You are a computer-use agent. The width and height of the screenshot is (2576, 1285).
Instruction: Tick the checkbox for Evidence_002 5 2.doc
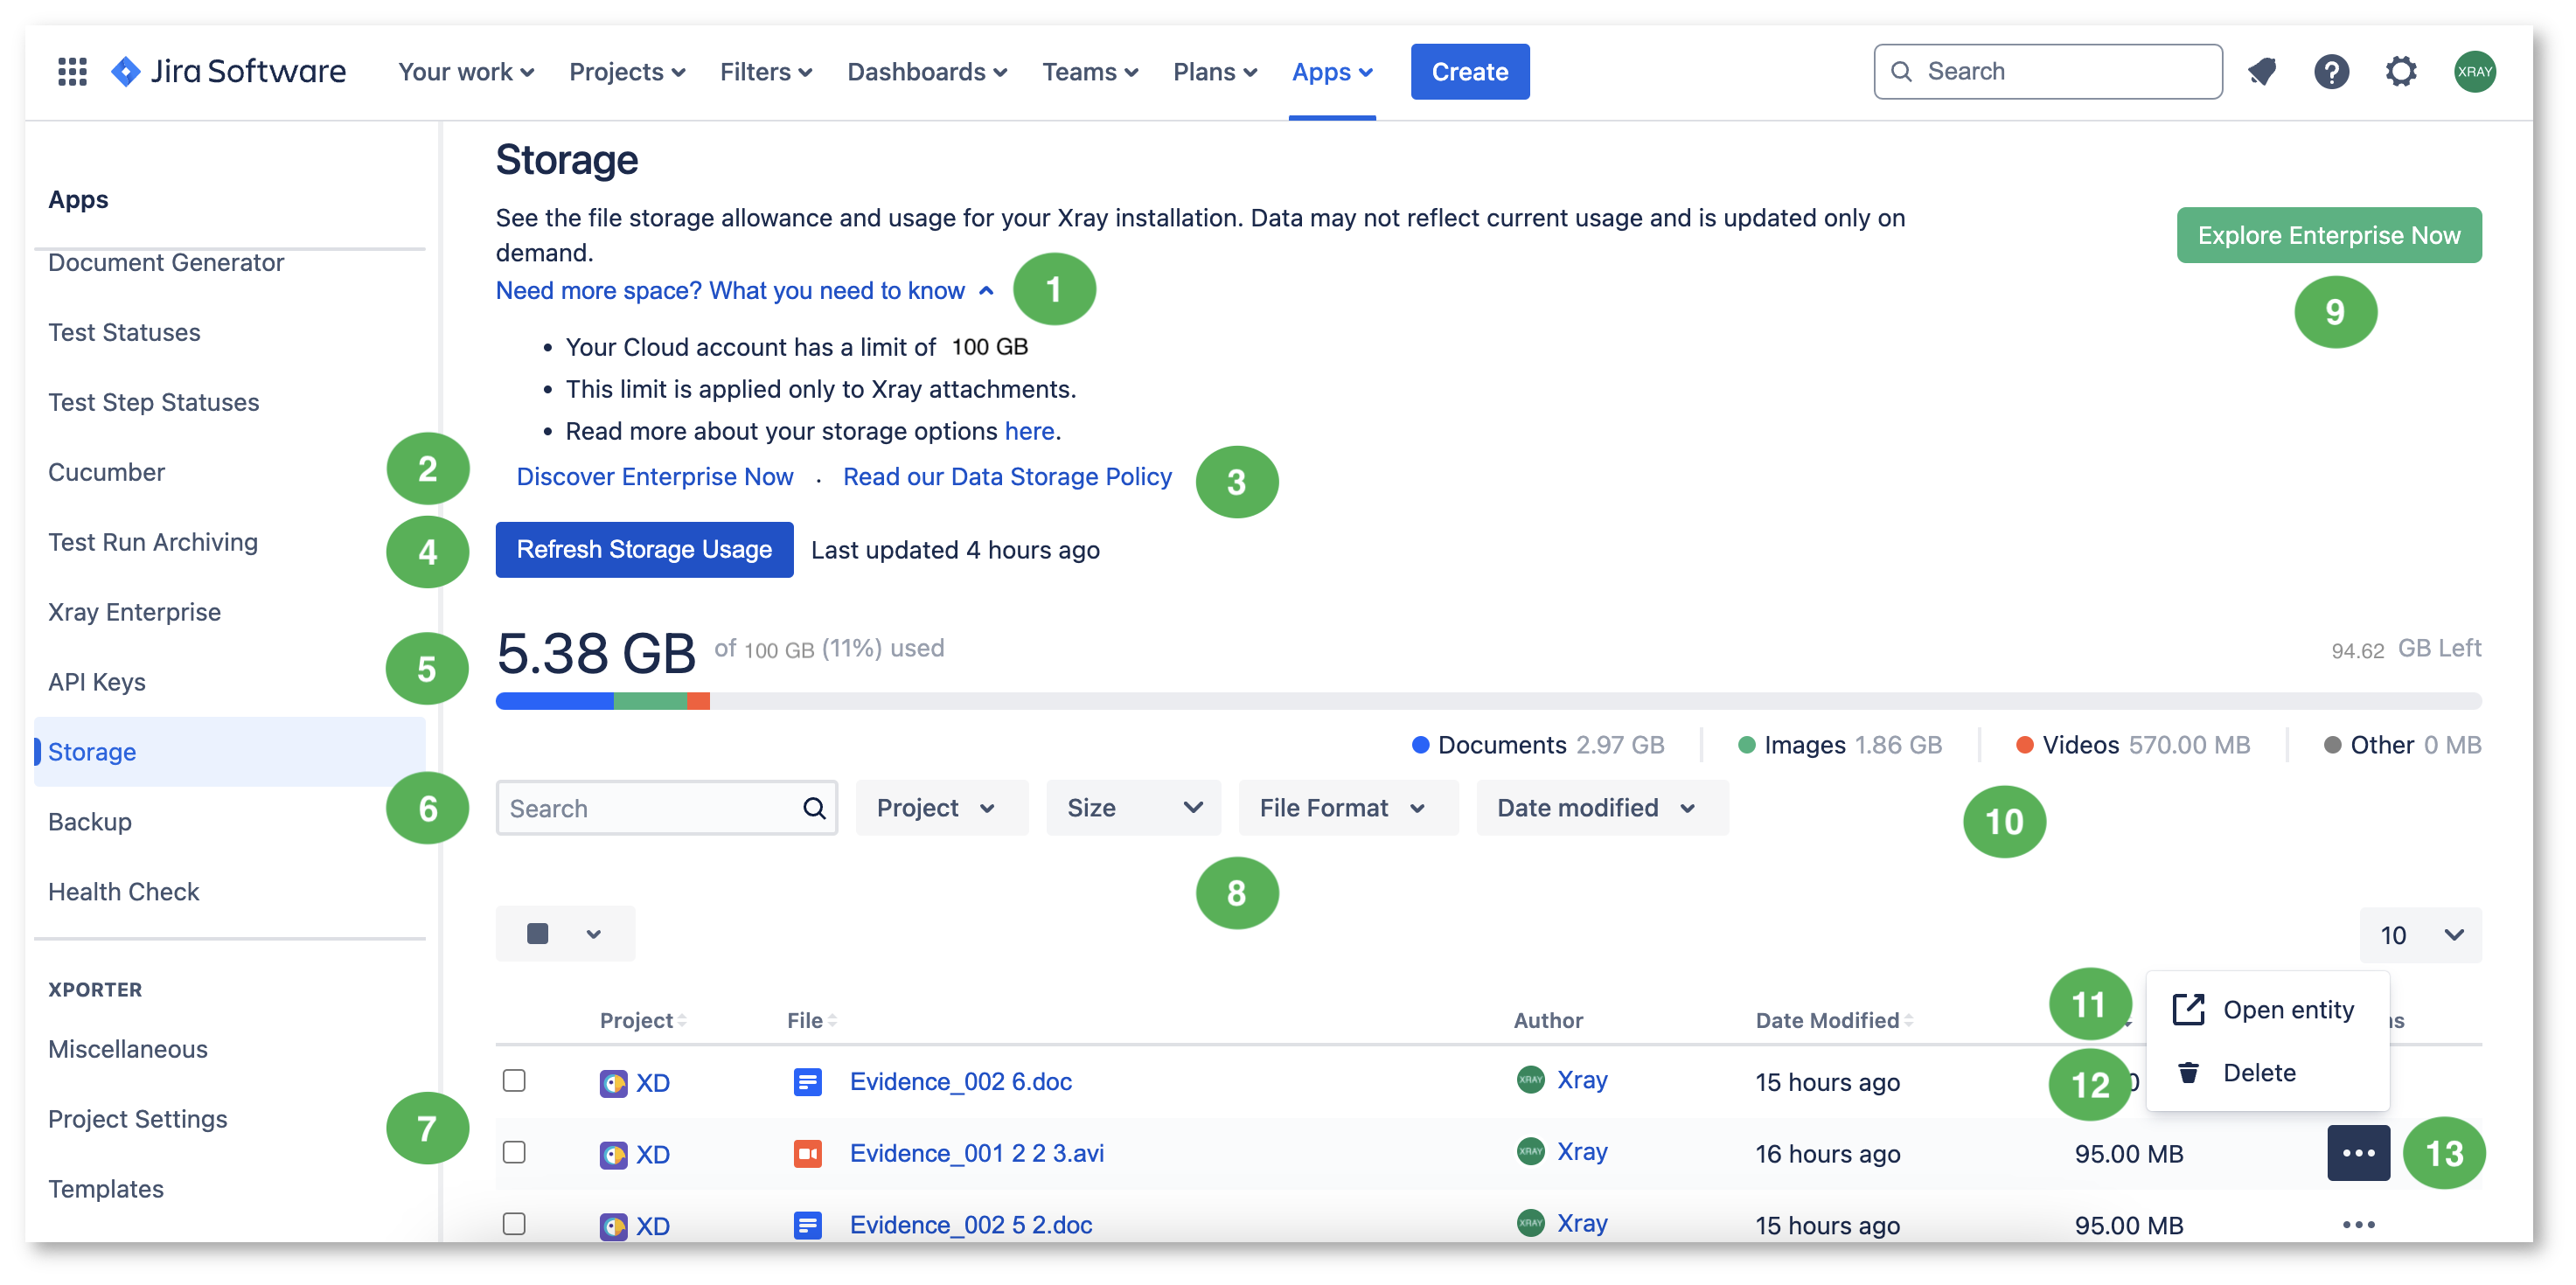(x=514, y=1224)
